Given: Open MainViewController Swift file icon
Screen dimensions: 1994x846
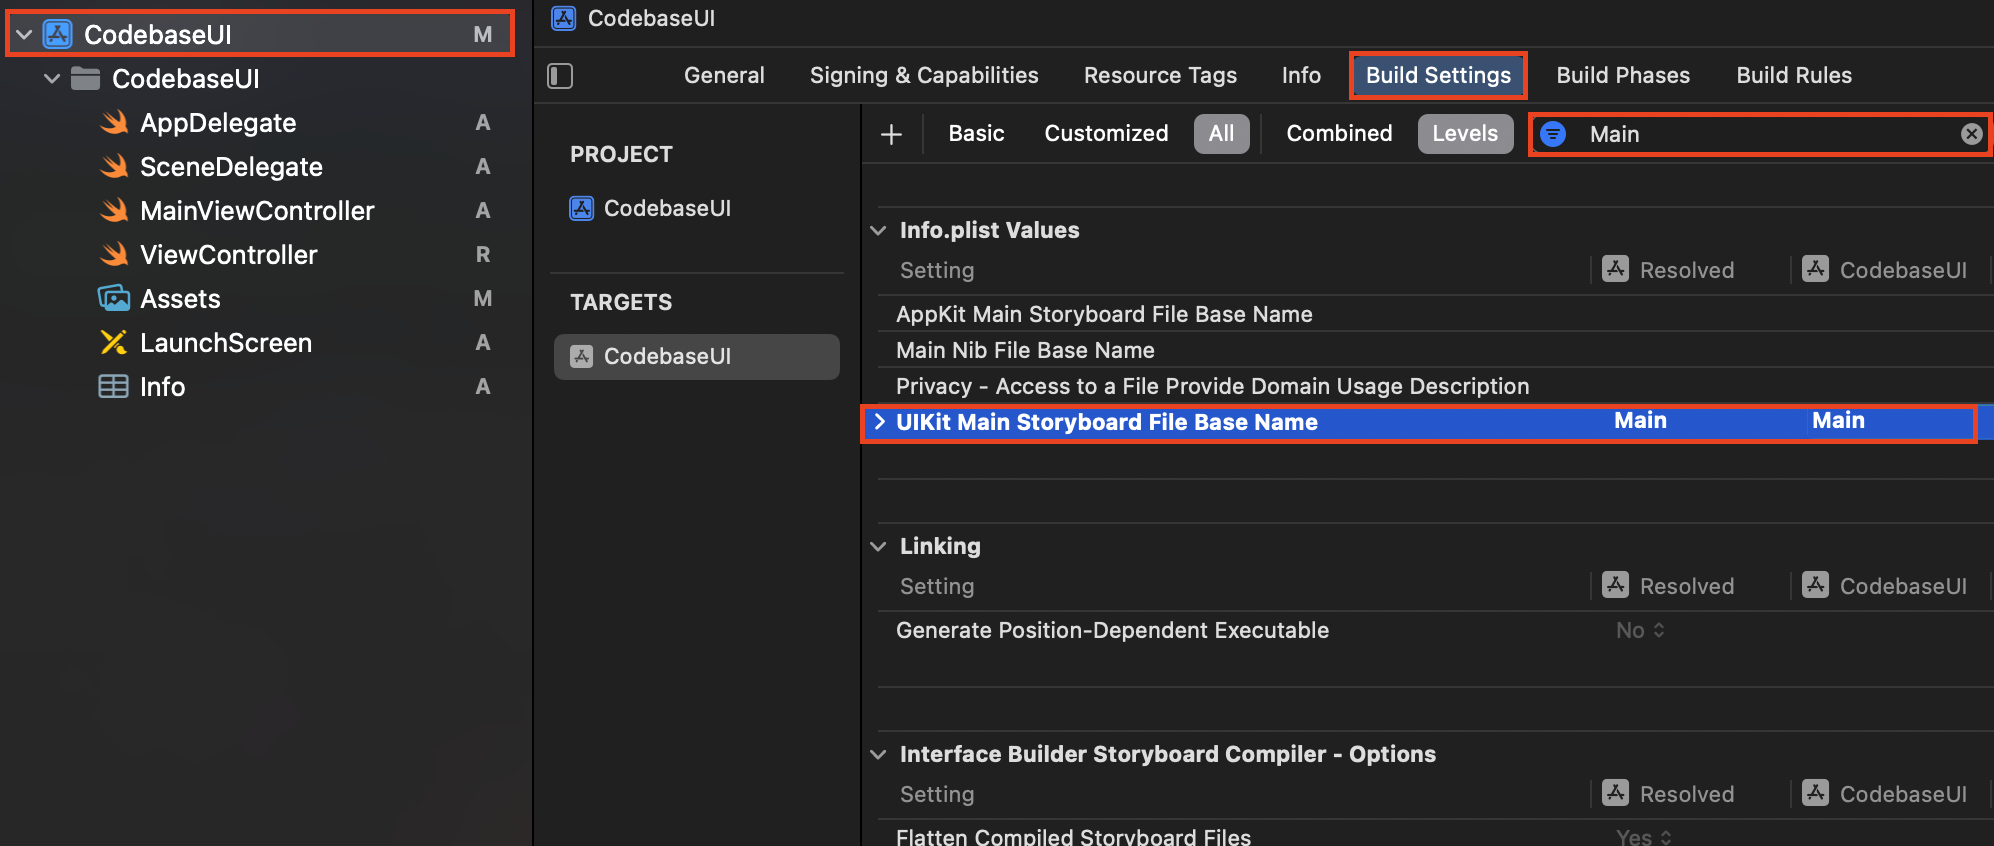Looking at the screenshot, I should pos(114,210).
